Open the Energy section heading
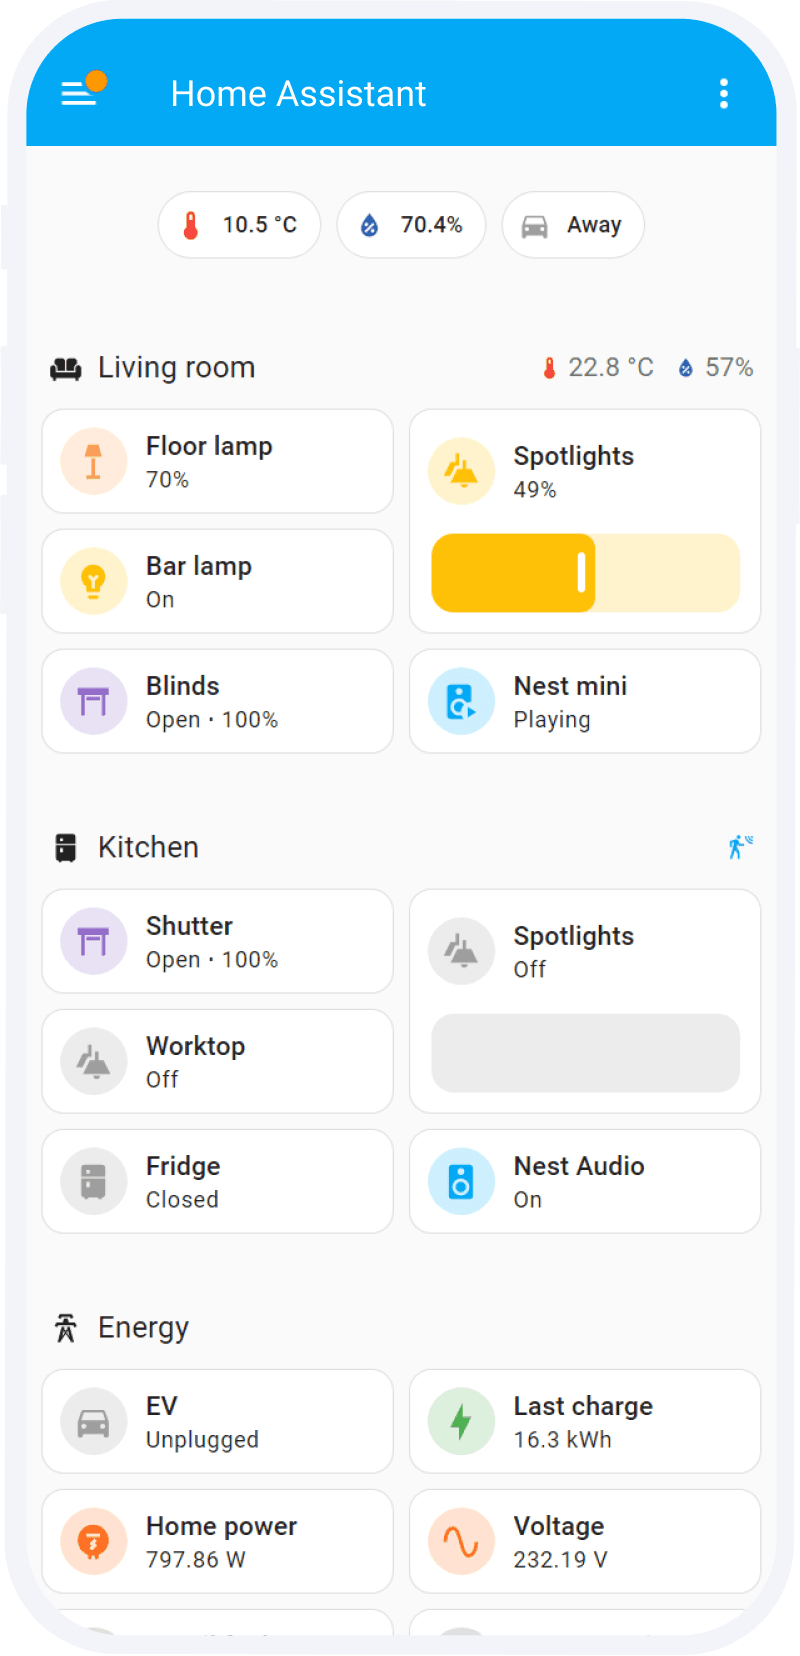The width and height of the screenshot is (800, 1656). [143, 1328]
